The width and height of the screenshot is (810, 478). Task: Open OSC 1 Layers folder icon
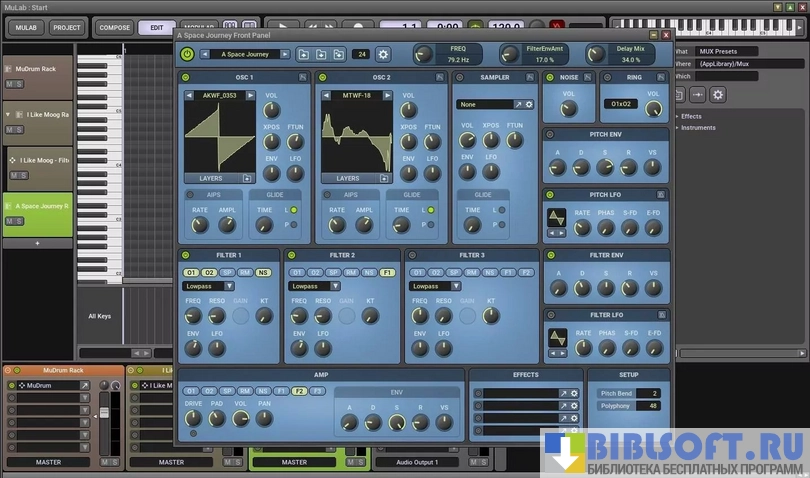tap(246, 178)
